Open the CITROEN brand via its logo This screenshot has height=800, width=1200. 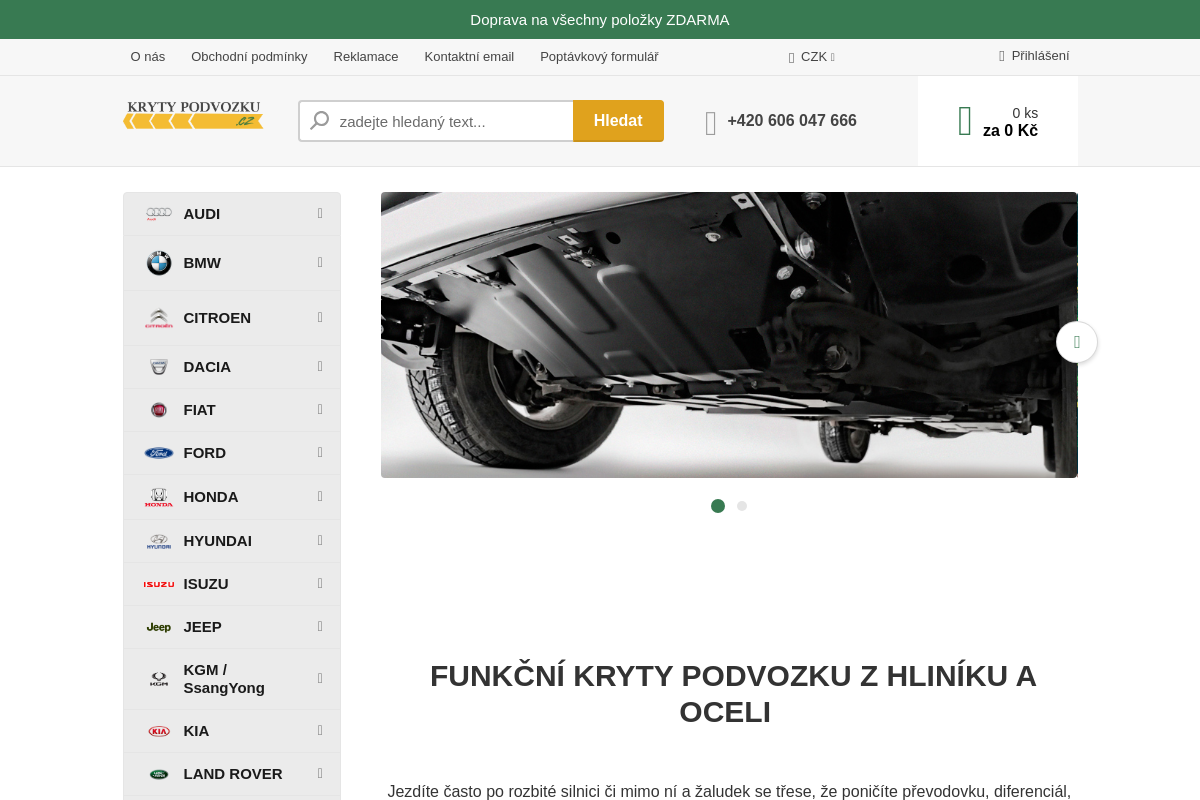(x=159, y=318)
